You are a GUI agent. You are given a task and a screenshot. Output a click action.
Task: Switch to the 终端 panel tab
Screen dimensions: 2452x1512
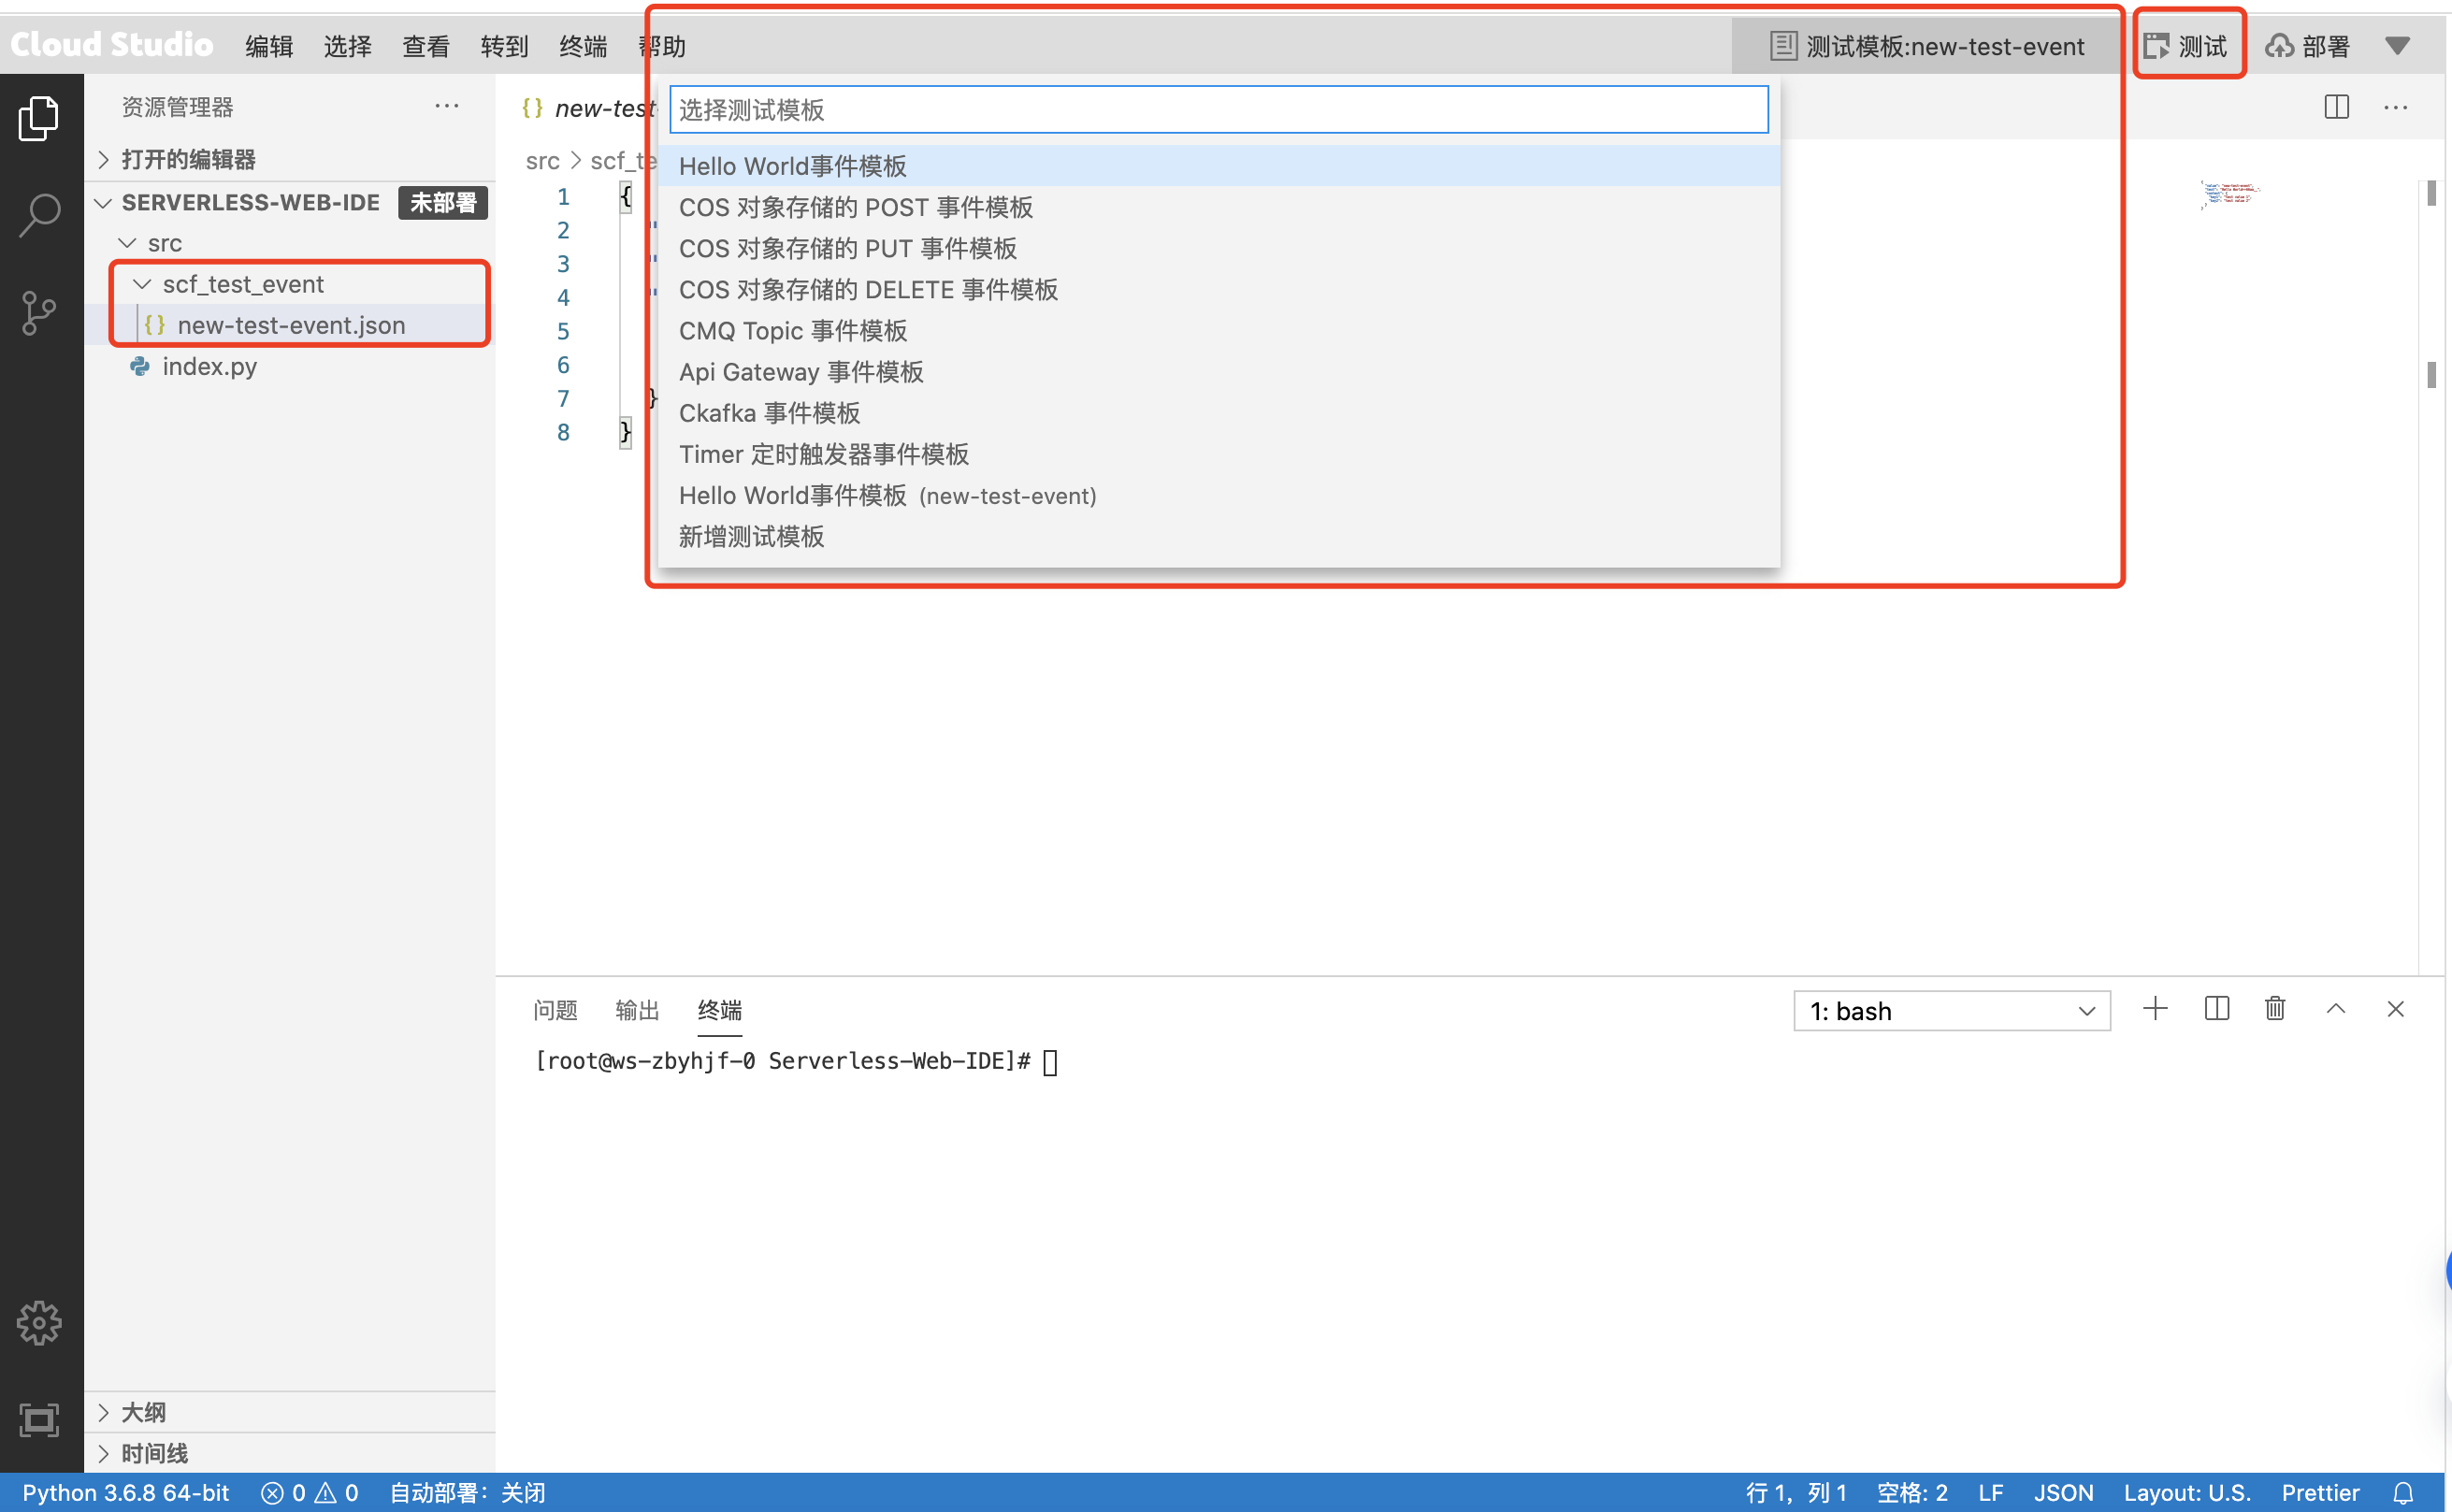point(719,1010)
